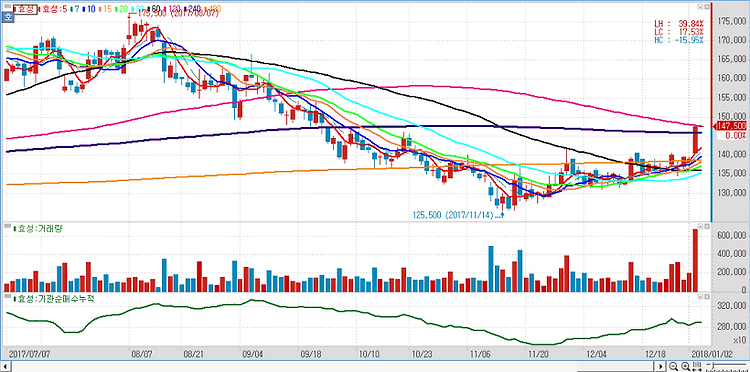Click the LH 39.84% readout
The width and height of the screenshot is (750, 372).
click(x=679, y=23)
